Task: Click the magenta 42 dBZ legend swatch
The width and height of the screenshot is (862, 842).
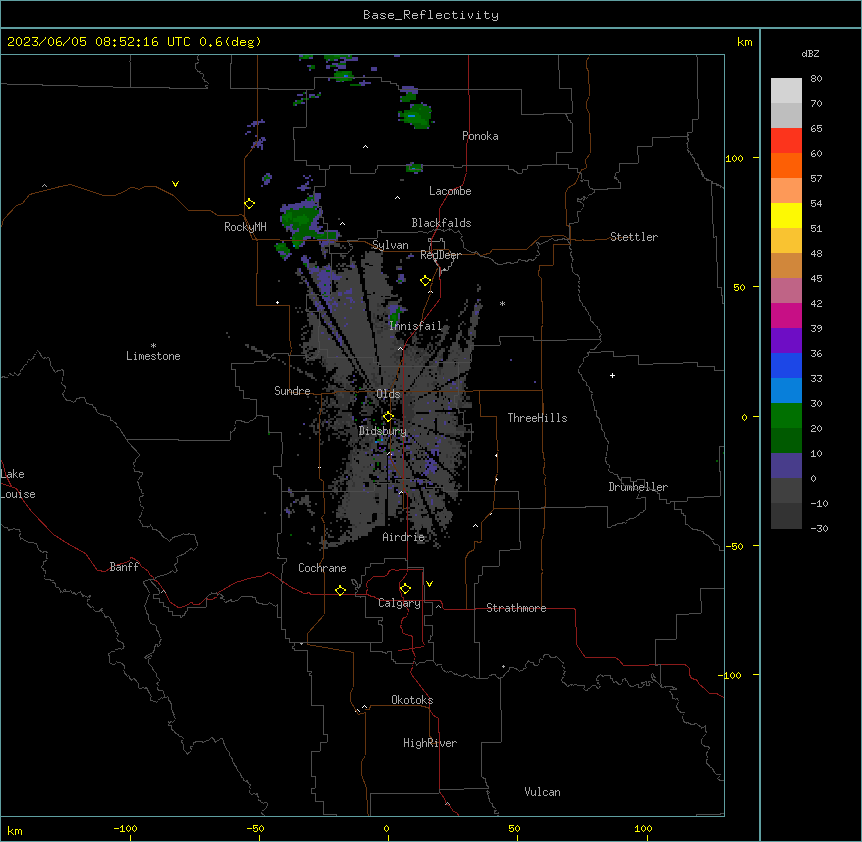Action: click(x=786, y=315)
